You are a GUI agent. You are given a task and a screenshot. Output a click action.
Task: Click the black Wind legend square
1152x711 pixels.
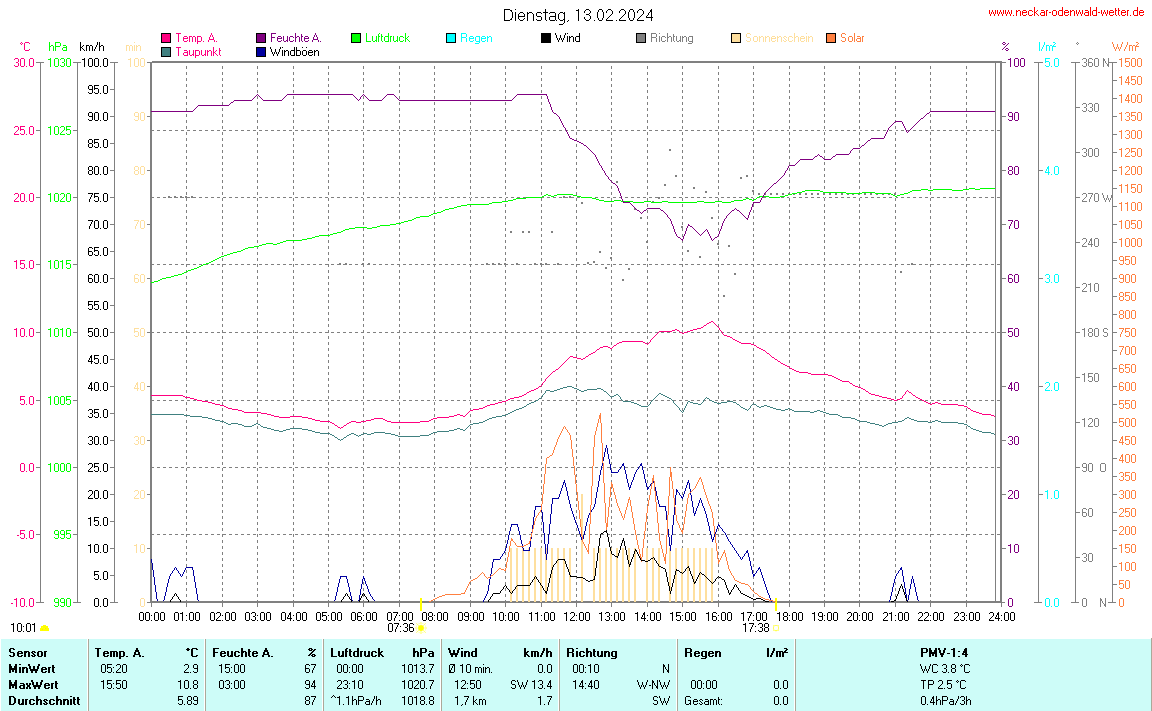coord(545,38)
